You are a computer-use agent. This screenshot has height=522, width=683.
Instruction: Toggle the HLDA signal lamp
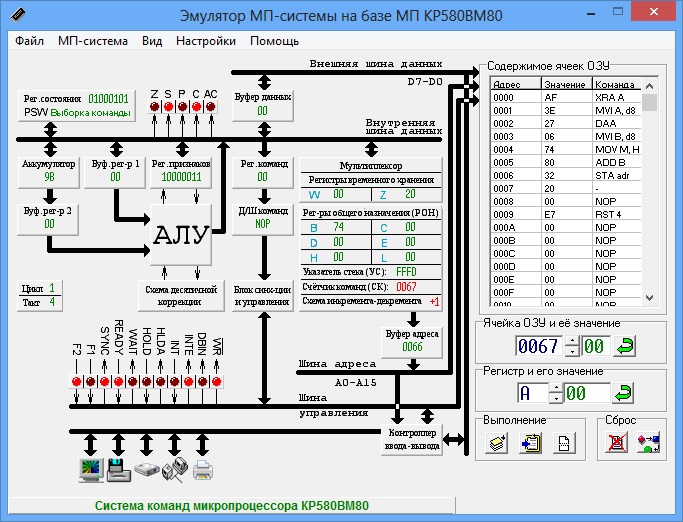click(160, 382)
